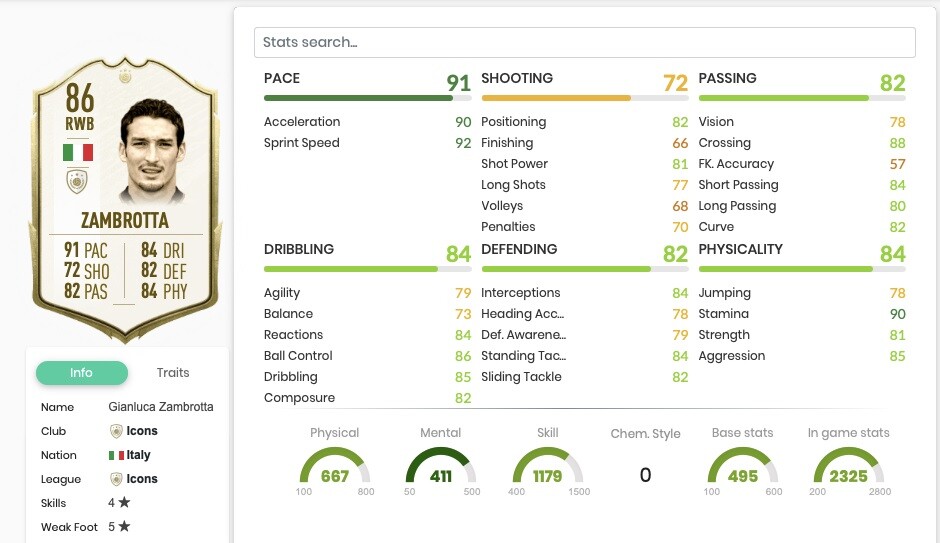
Task: Open the Icons club link text
Action: point(142,431)
